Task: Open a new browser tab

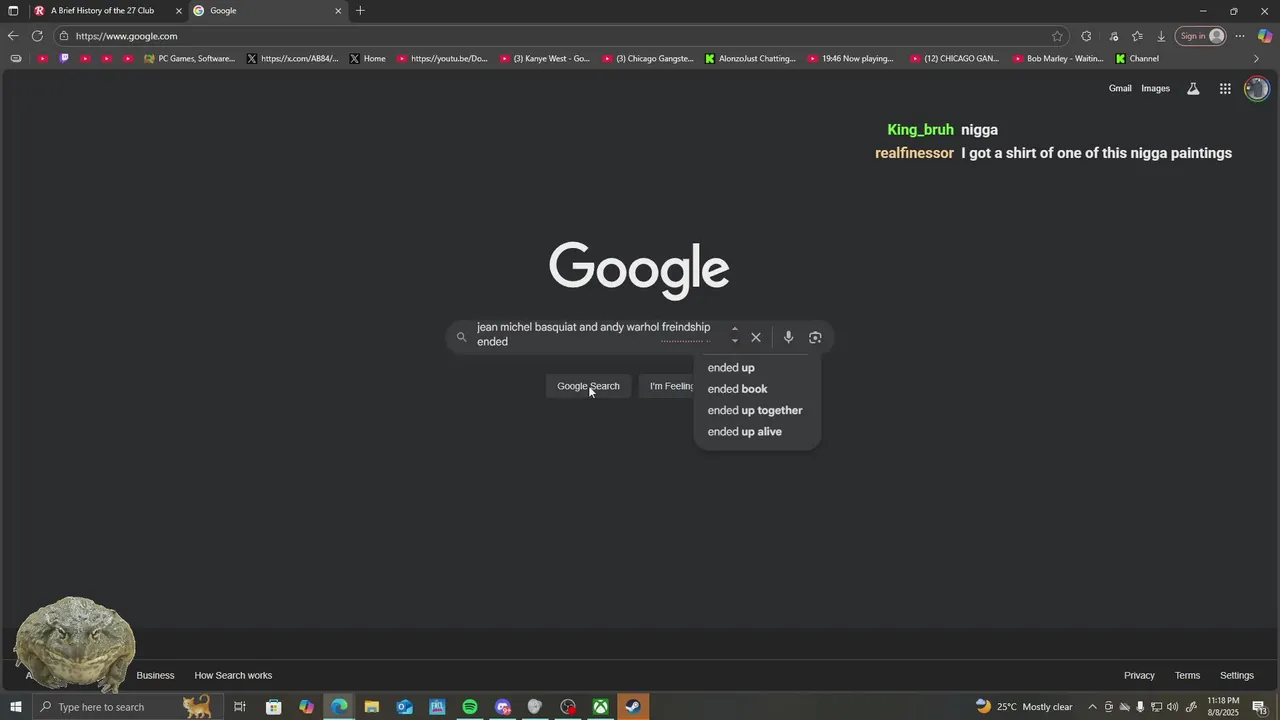Action: (360, 11)
